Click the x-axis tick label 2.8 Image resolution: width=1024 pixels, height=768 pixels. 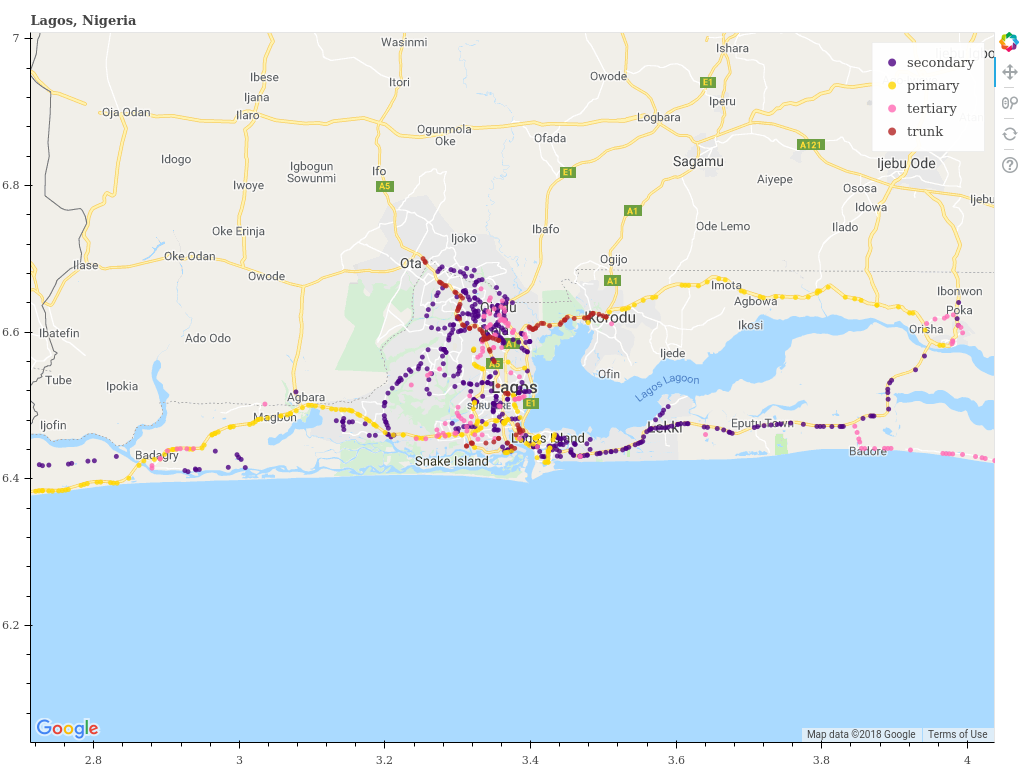[x=93, y=760]
